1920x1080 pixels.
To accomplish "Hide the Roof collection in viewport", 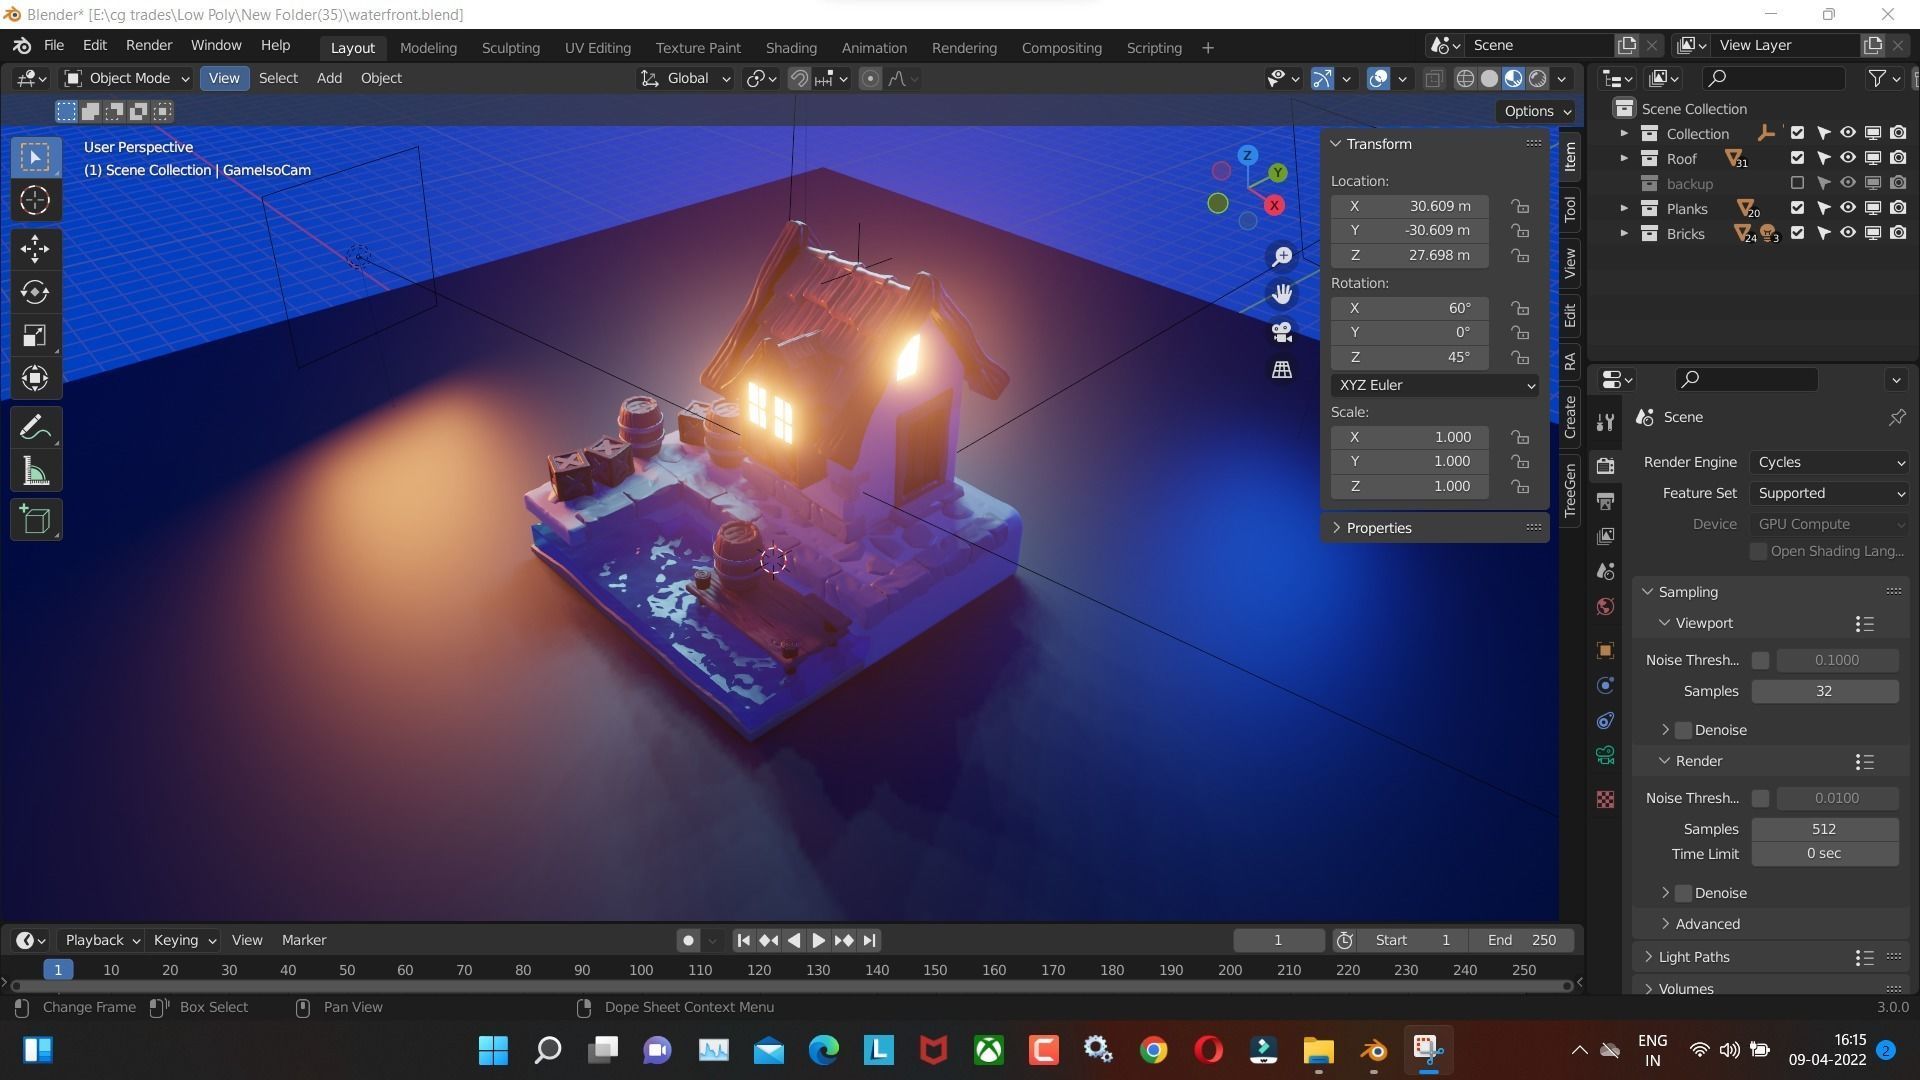I will [1848, 158].
